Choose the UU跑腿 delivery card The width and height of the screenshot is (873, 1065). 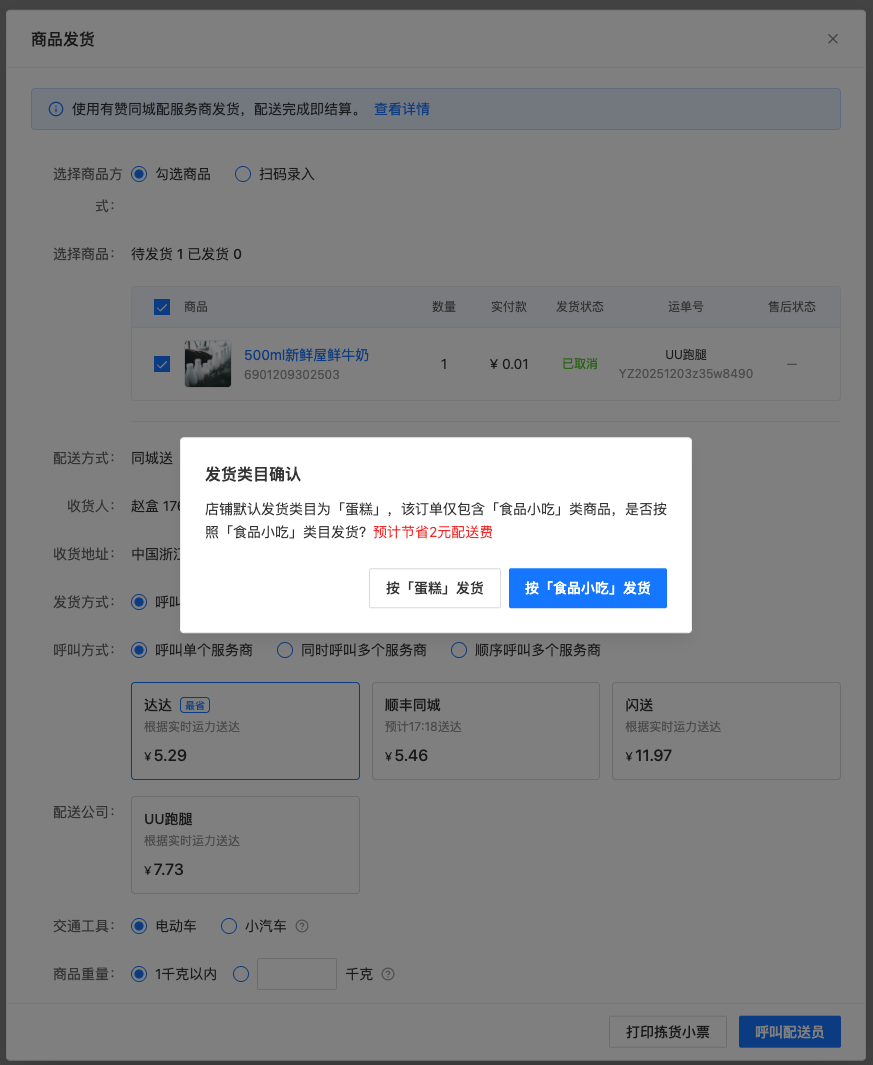[245, 845]
